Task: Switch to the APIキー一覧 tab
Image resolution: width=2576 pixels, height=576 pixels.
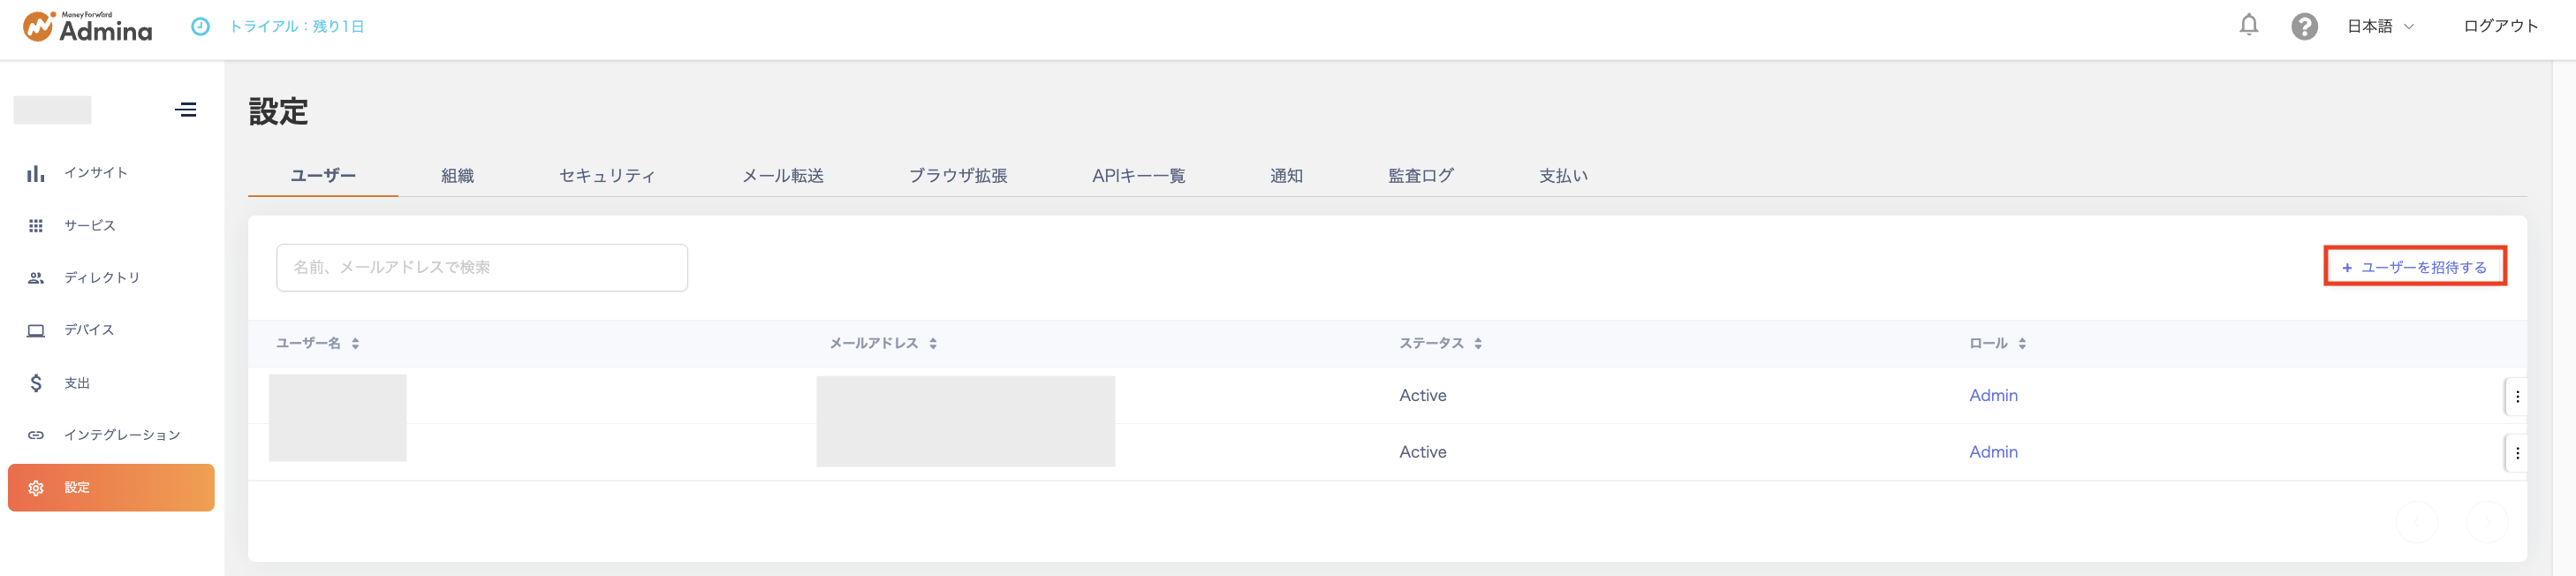Action: (1138, 176)
